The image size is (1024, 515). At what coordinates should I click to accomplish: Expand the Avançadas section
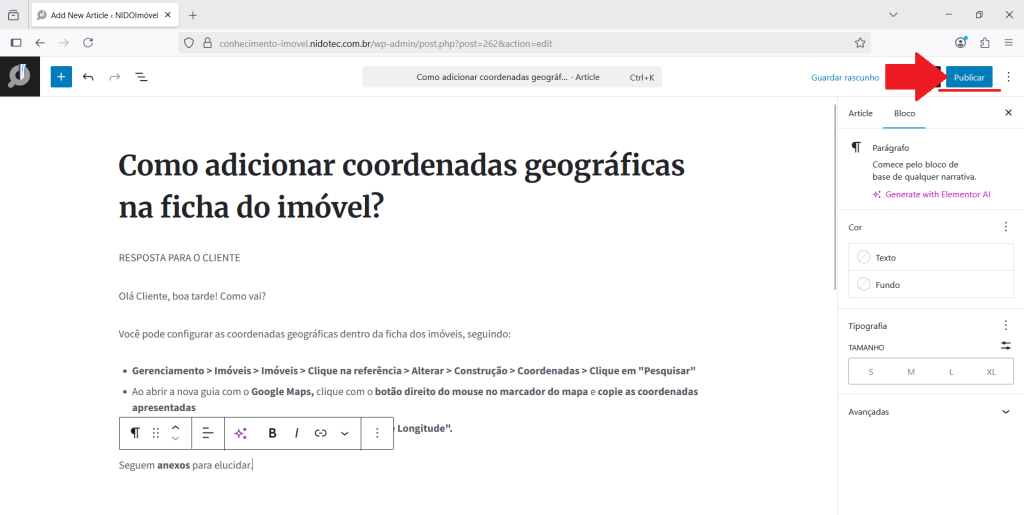(x=929, y=412)
